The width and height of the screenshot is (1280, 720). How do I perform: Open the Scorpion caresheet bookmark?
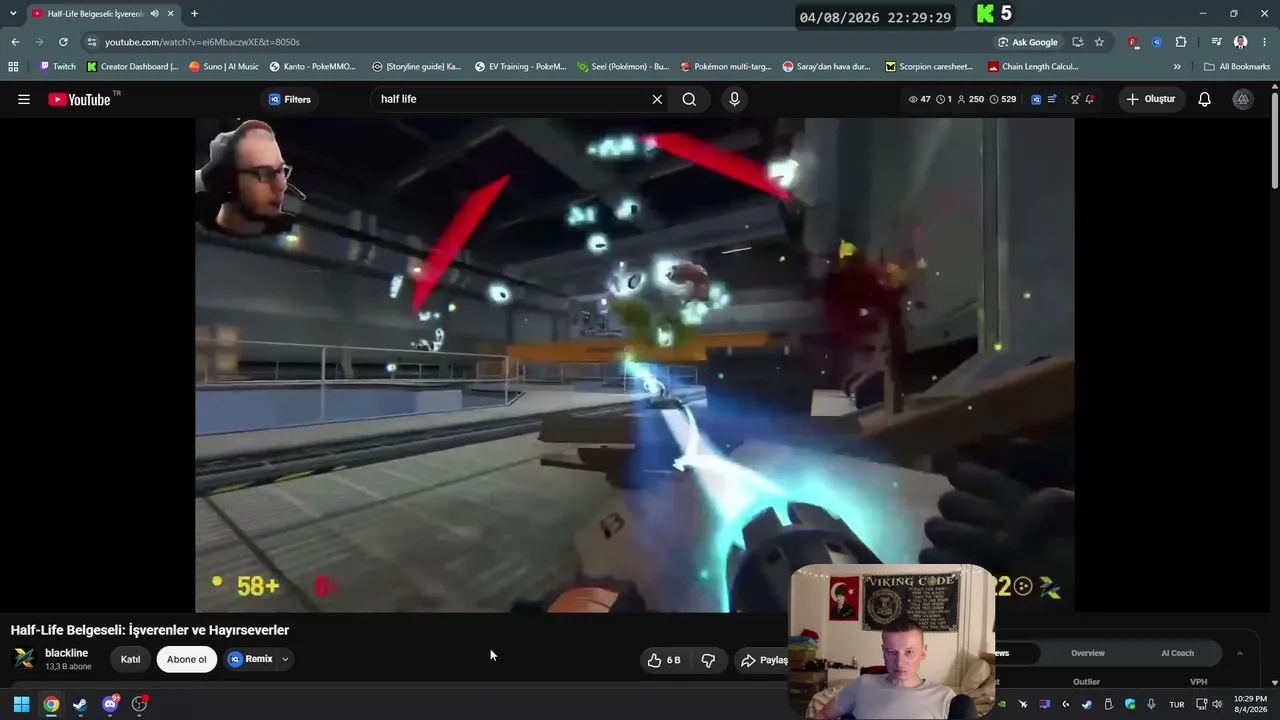[x=930, y=67]
